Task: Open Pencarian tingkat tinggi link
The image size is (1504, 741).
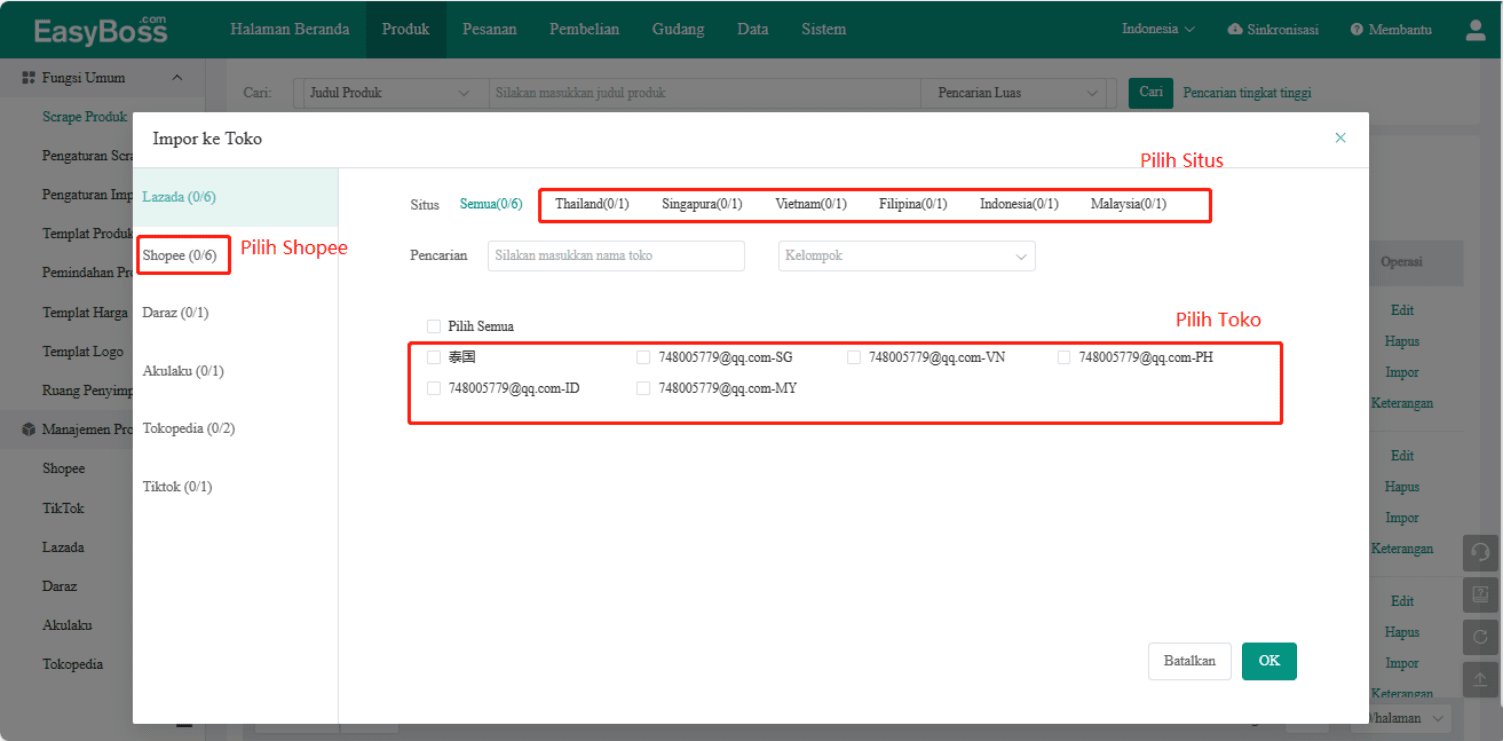Action: point(1247,93)
